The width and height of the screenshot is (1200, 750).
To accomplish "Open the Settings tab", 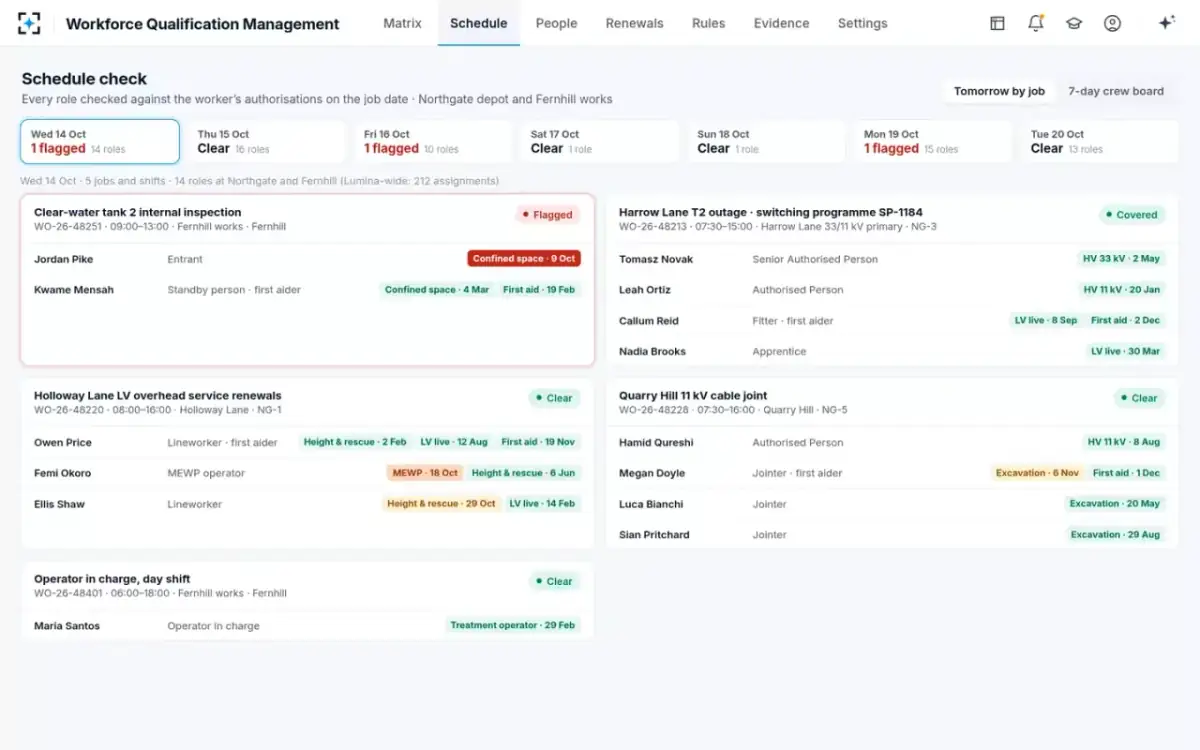I will 862,23.
